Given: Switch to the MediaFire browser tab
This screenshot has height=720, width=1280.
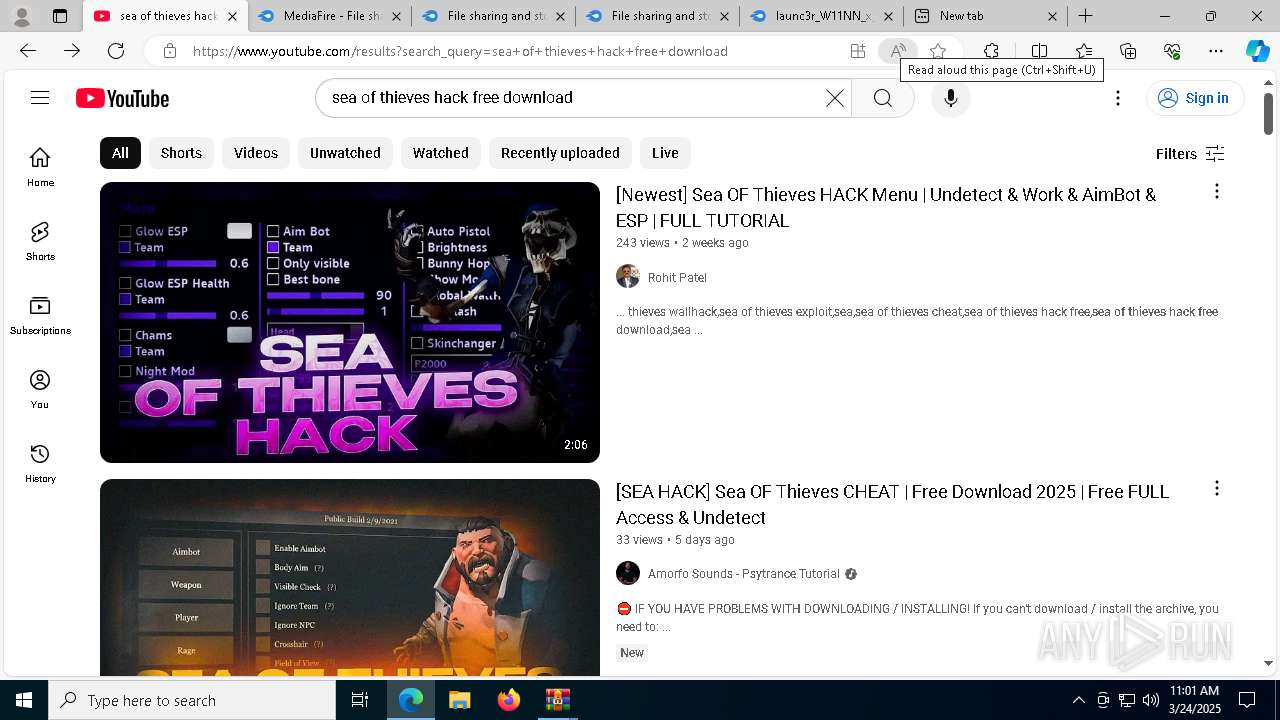Looking at the screenshot, I should 330,16.
